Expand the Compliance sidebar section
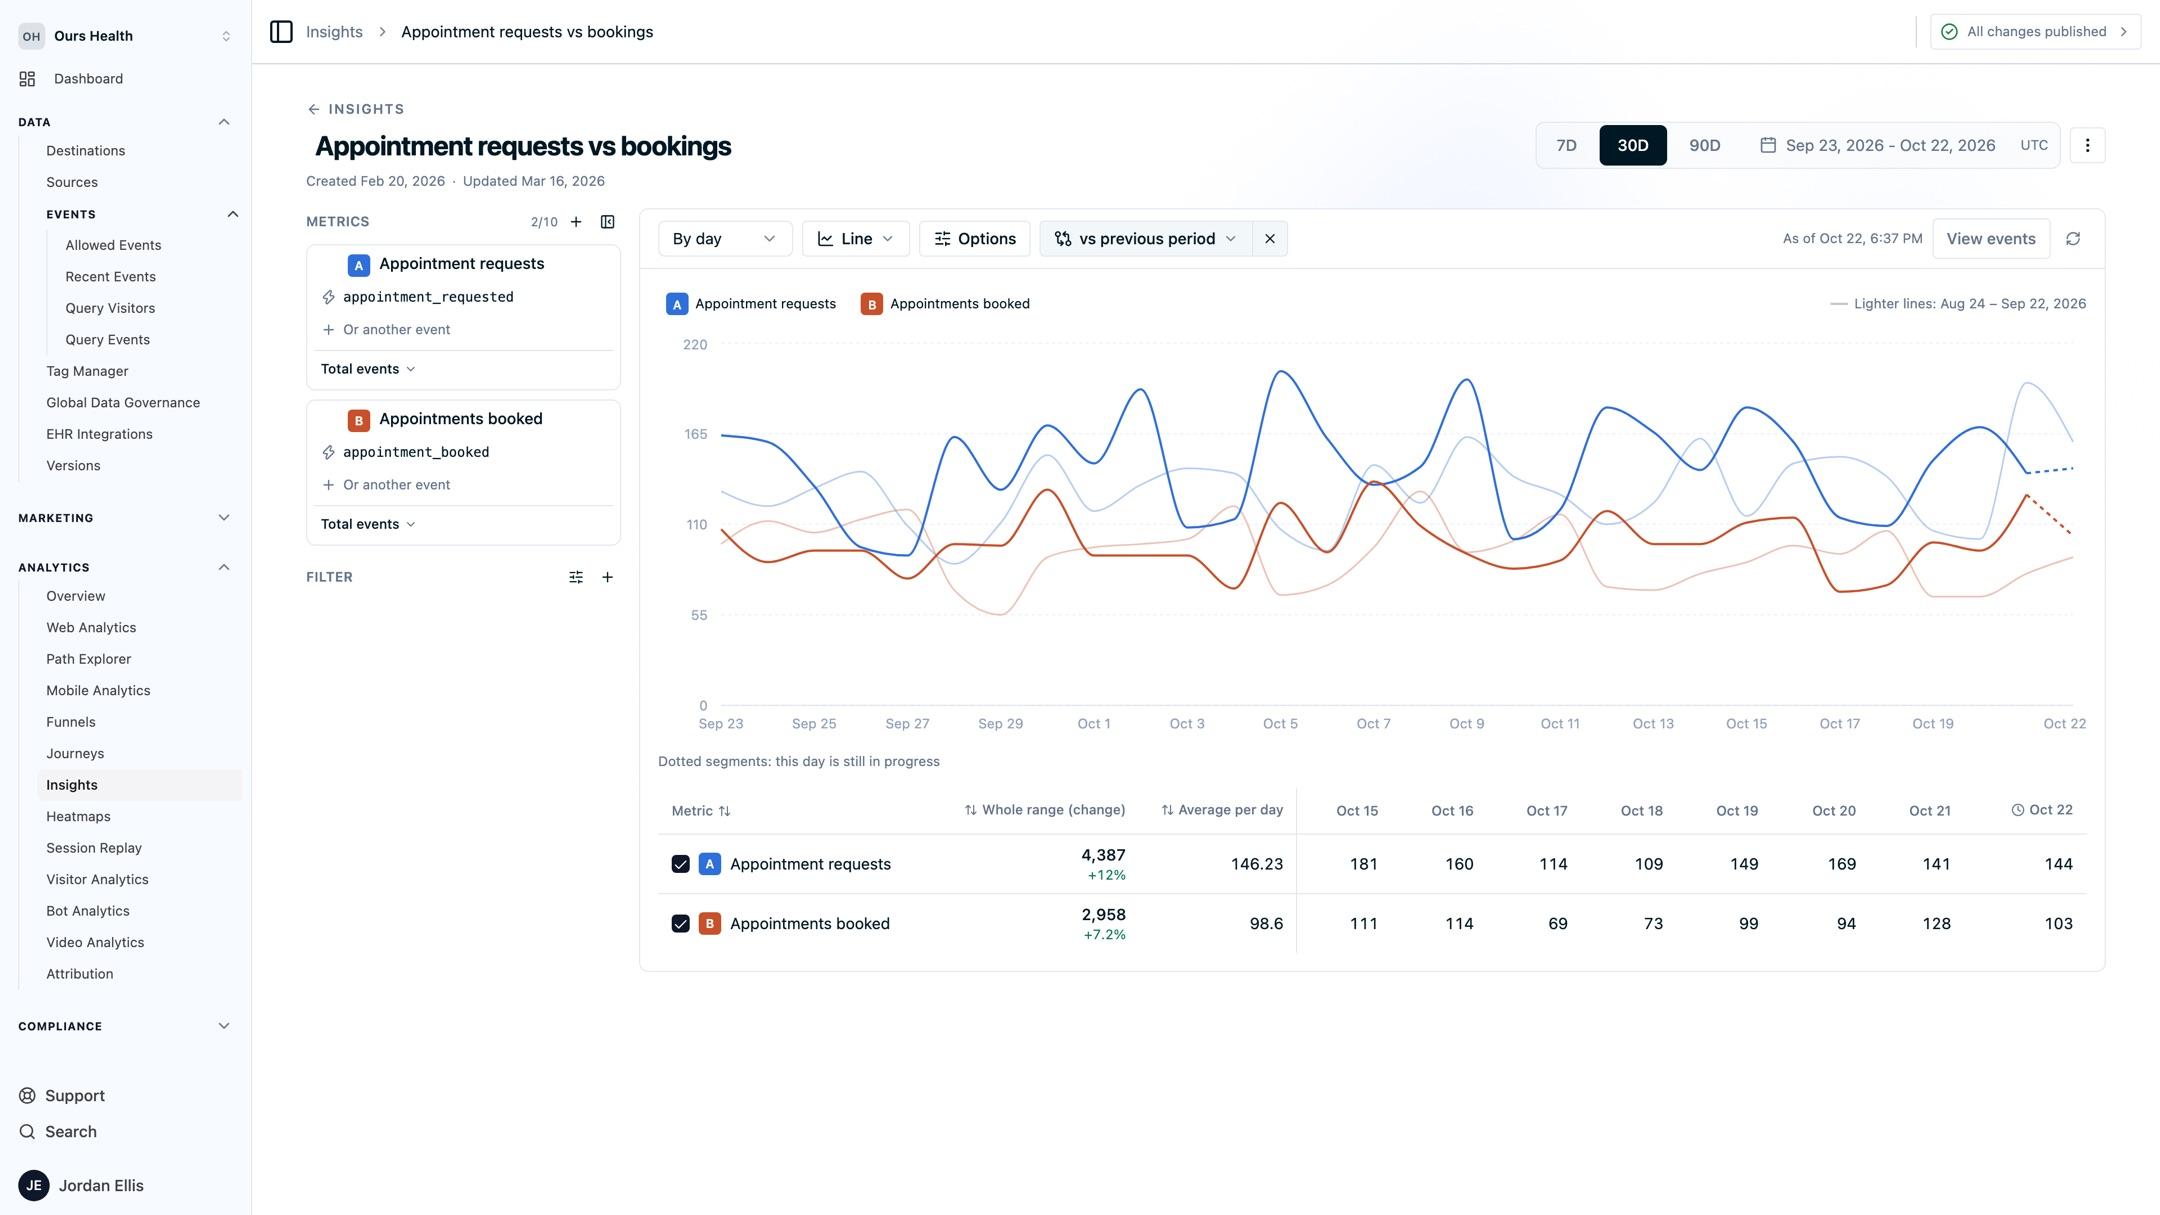Screen dimensions: 2160x1215 tap(125, 1026)
